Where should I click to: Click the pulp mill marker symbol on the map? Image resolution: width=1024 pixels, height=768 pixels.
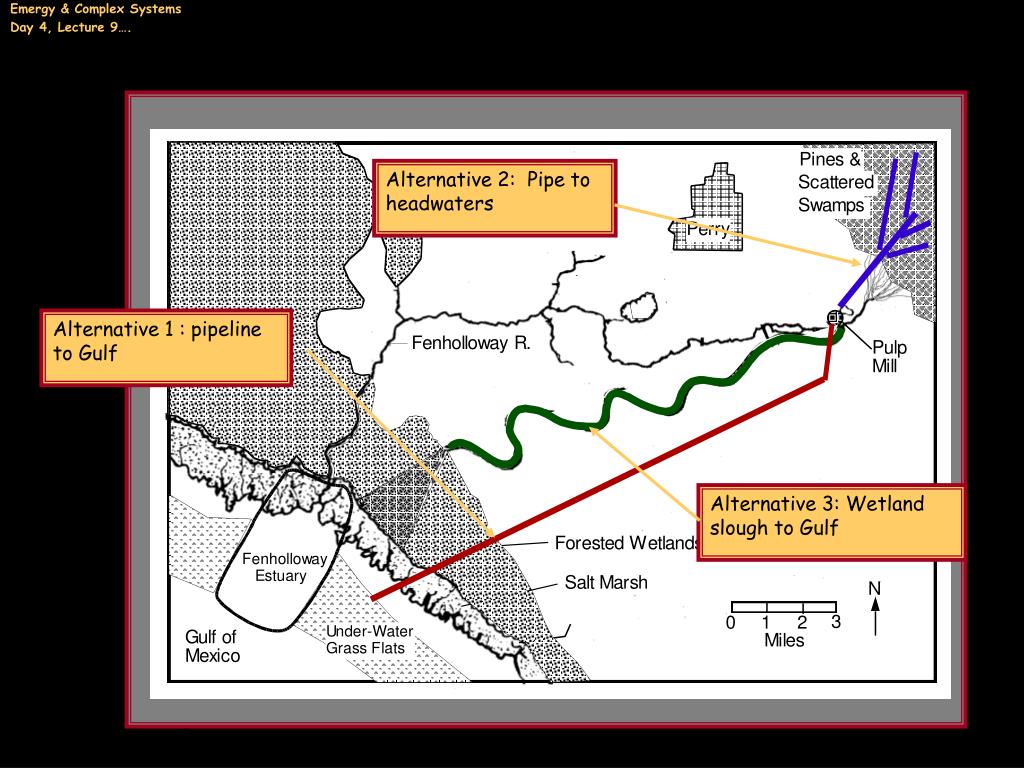tap(834, 318)
